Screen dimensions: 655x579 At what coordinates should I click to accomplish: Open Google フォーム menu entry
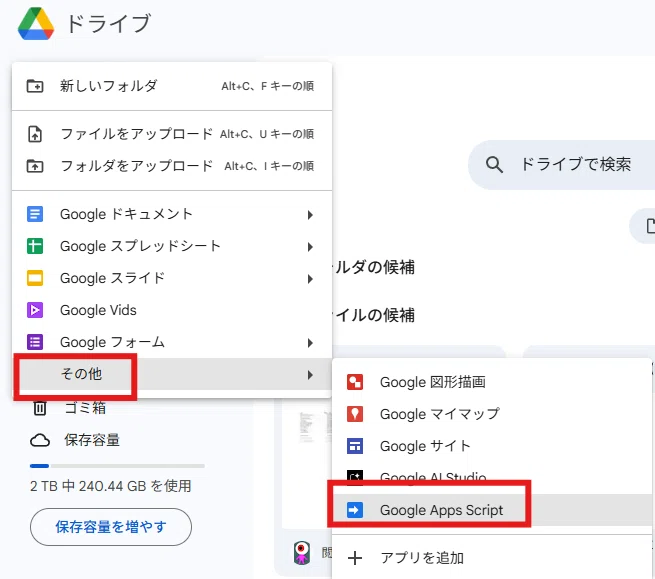(x=172, y=342)
